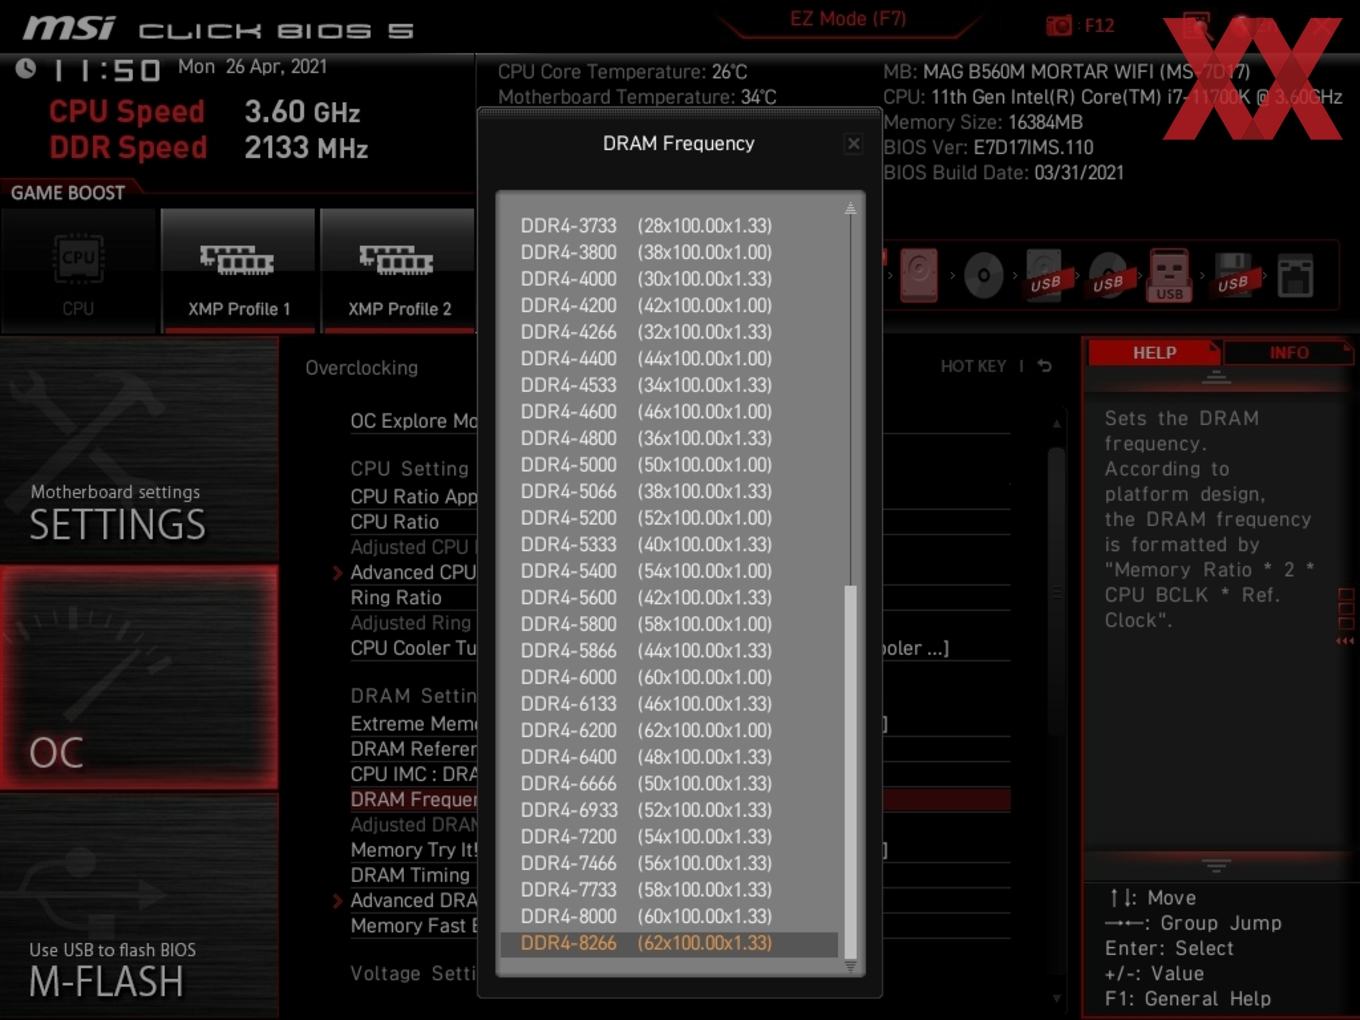This screenshot has height=1020, width=1360.
Task: Select DDR4-4533 frequency
Action: click(669, 385)
